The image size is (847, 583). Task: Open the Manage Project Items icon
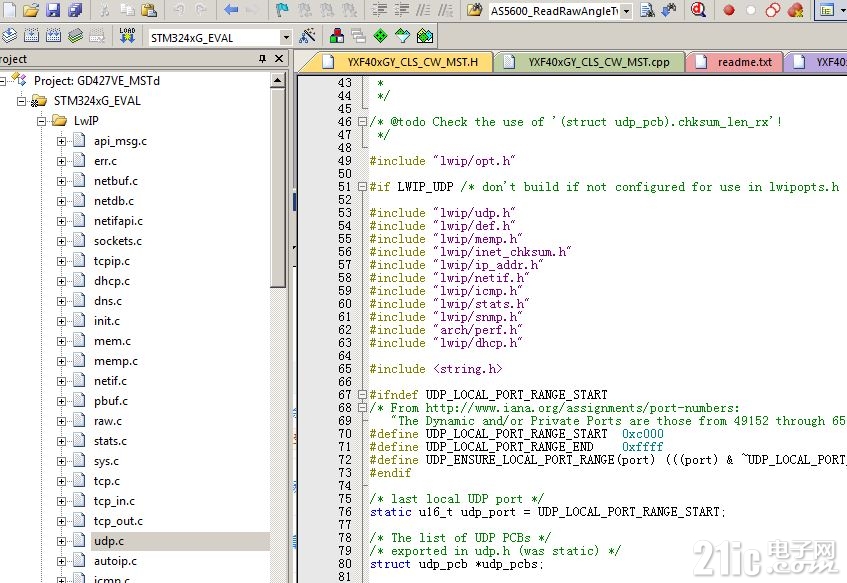[x=337, y=36]
